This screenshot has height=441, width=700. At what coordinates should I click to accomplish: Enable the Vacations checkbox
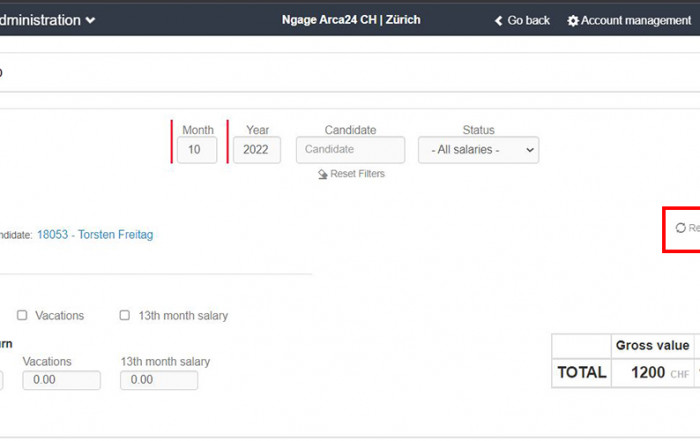[x=22, y=315]
